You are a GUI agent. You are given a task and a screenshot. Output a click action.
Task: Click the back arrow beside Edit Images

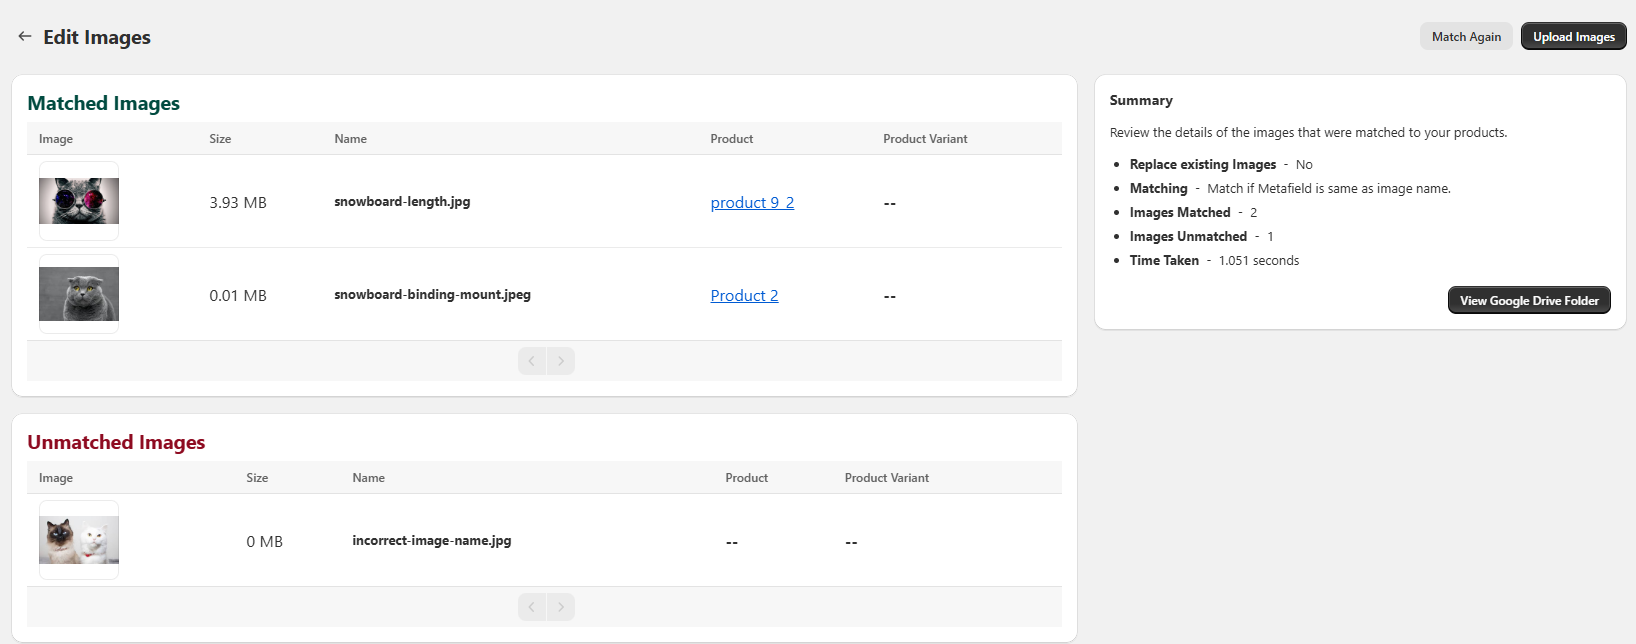25,37
